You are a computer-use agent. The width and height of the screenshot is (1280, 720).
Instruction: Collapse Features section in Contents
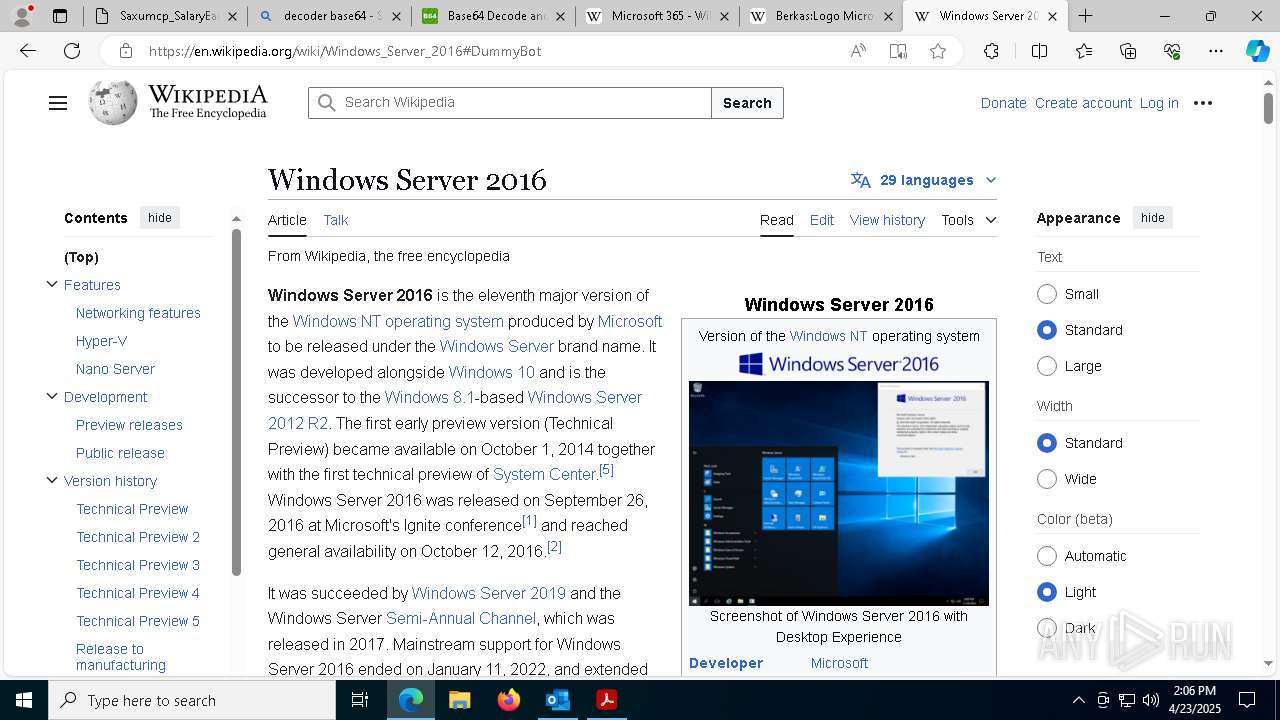(x=52, y=285)
